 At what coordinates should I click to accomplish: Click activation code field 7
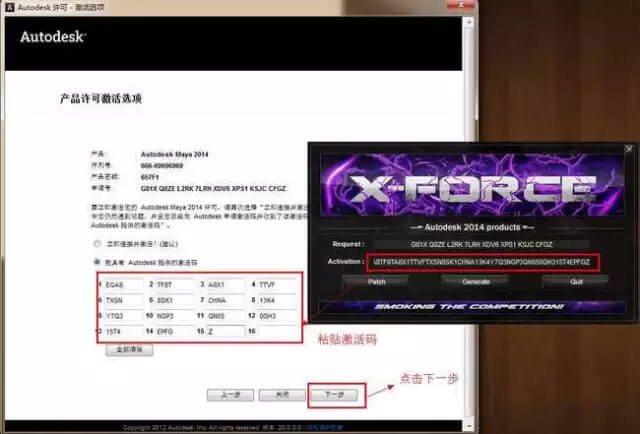coord(226,300)
